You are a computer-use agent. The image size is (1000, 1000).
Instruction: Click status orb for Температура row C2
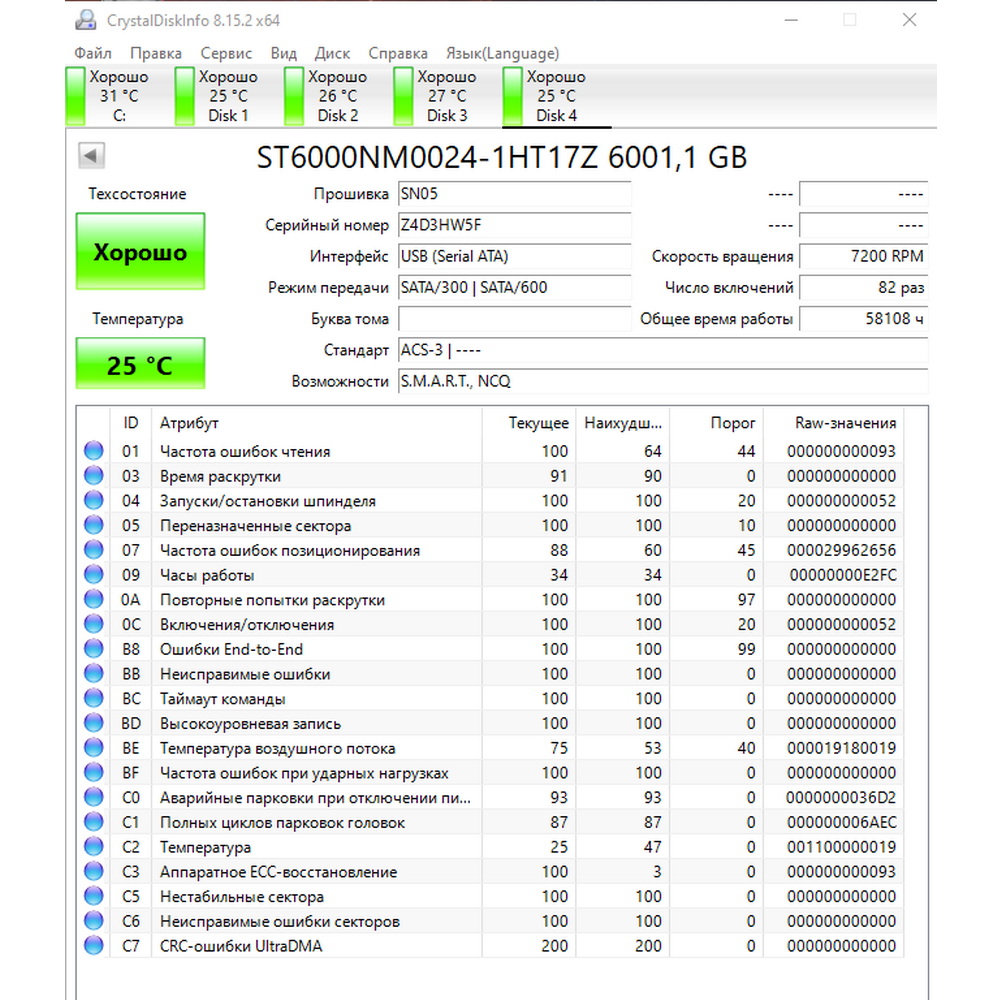point(94,846)
